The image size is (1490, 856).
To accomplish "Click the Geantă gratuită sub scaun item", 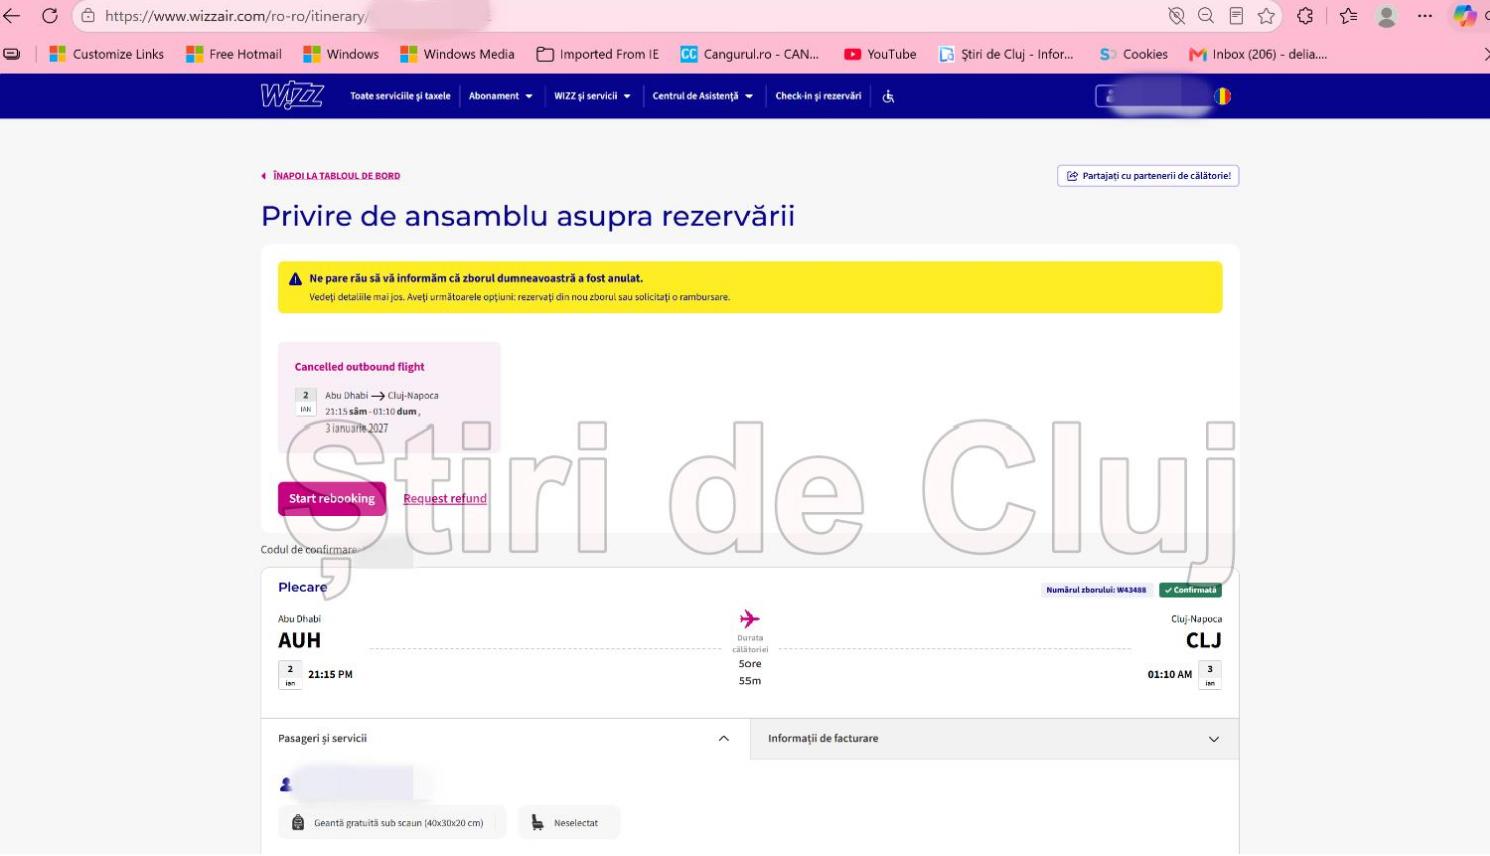I will pos(392,823).
